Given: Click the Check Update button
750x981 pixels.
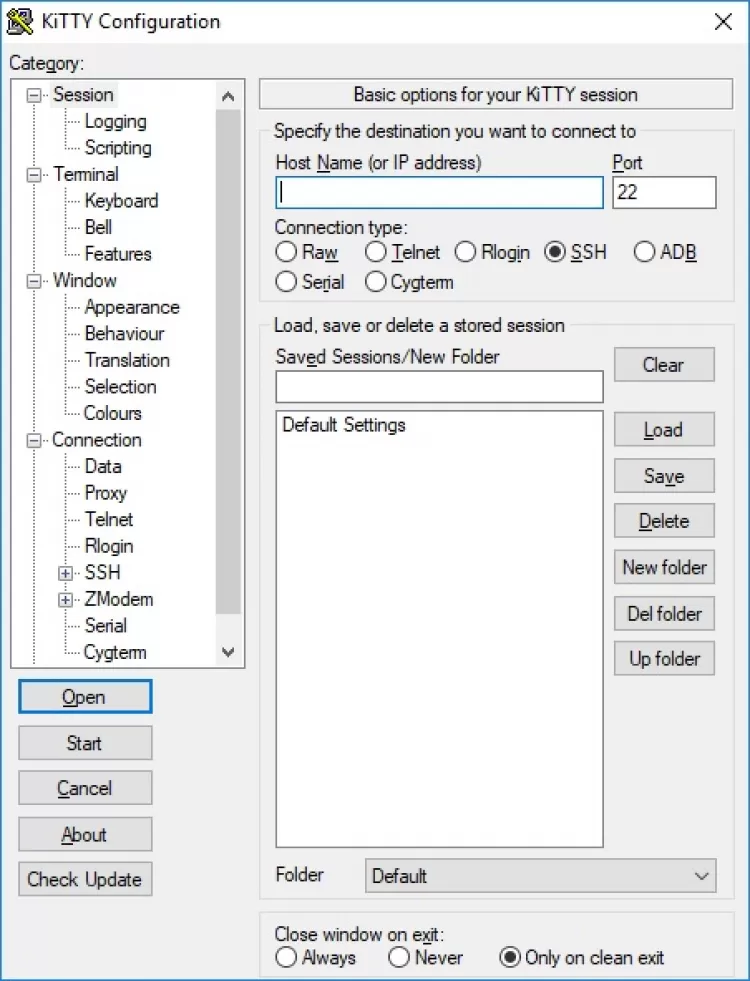Looking at the screenshot, I should pos(85,879).
